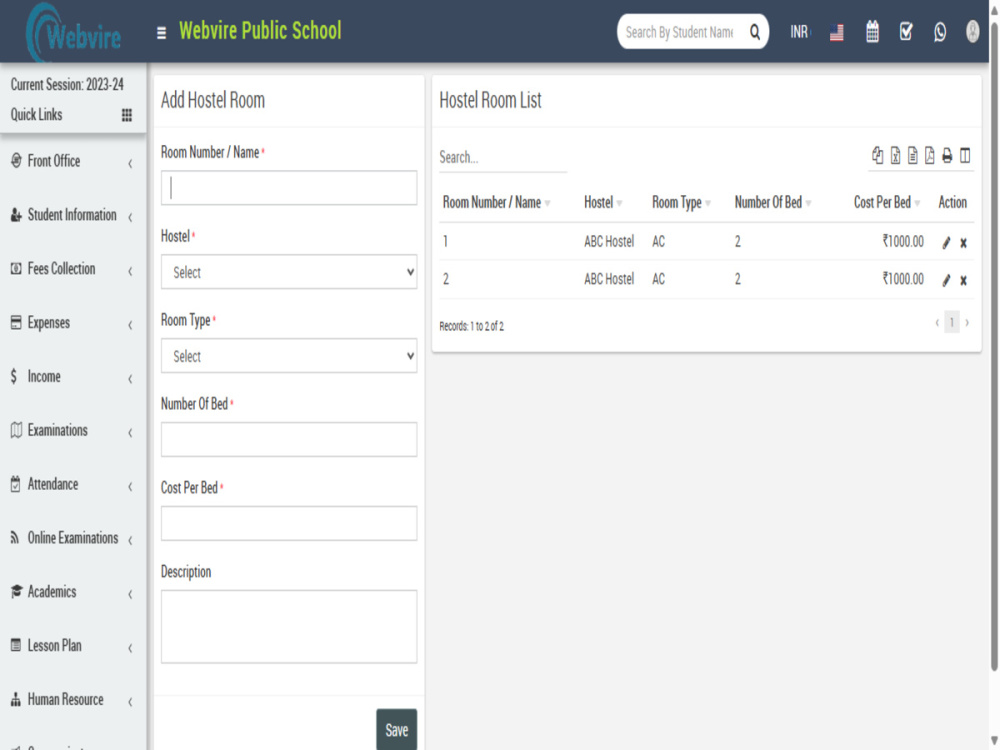Expand the Examinations menu

(x=73, y=430)
